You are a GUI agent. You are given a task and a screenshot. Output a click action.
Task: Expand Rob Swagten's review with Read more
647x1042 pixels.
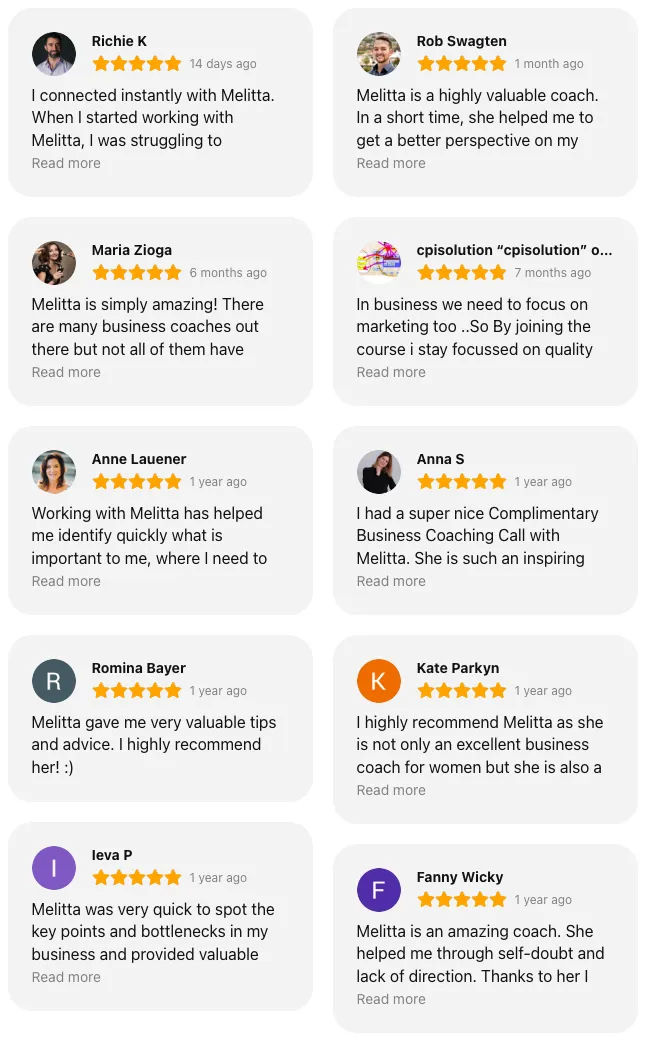pyautogui.click(x=391, y=163)
